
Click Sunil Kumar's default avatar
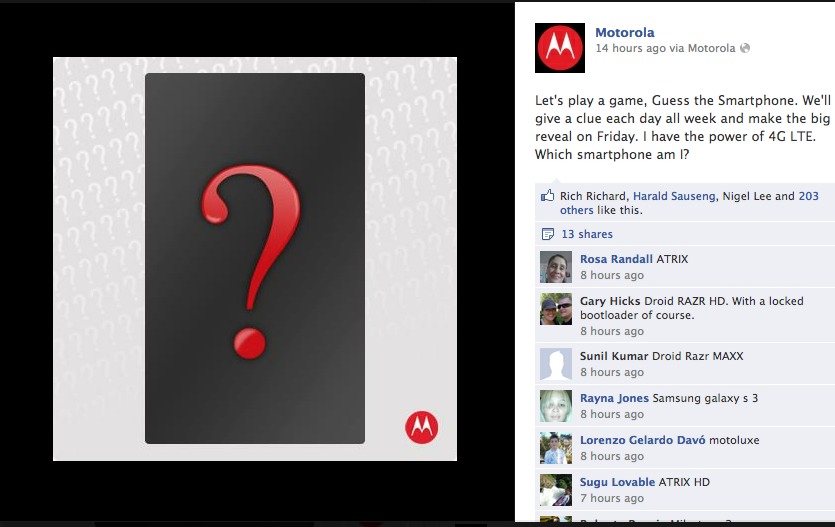tap(556, 364)
